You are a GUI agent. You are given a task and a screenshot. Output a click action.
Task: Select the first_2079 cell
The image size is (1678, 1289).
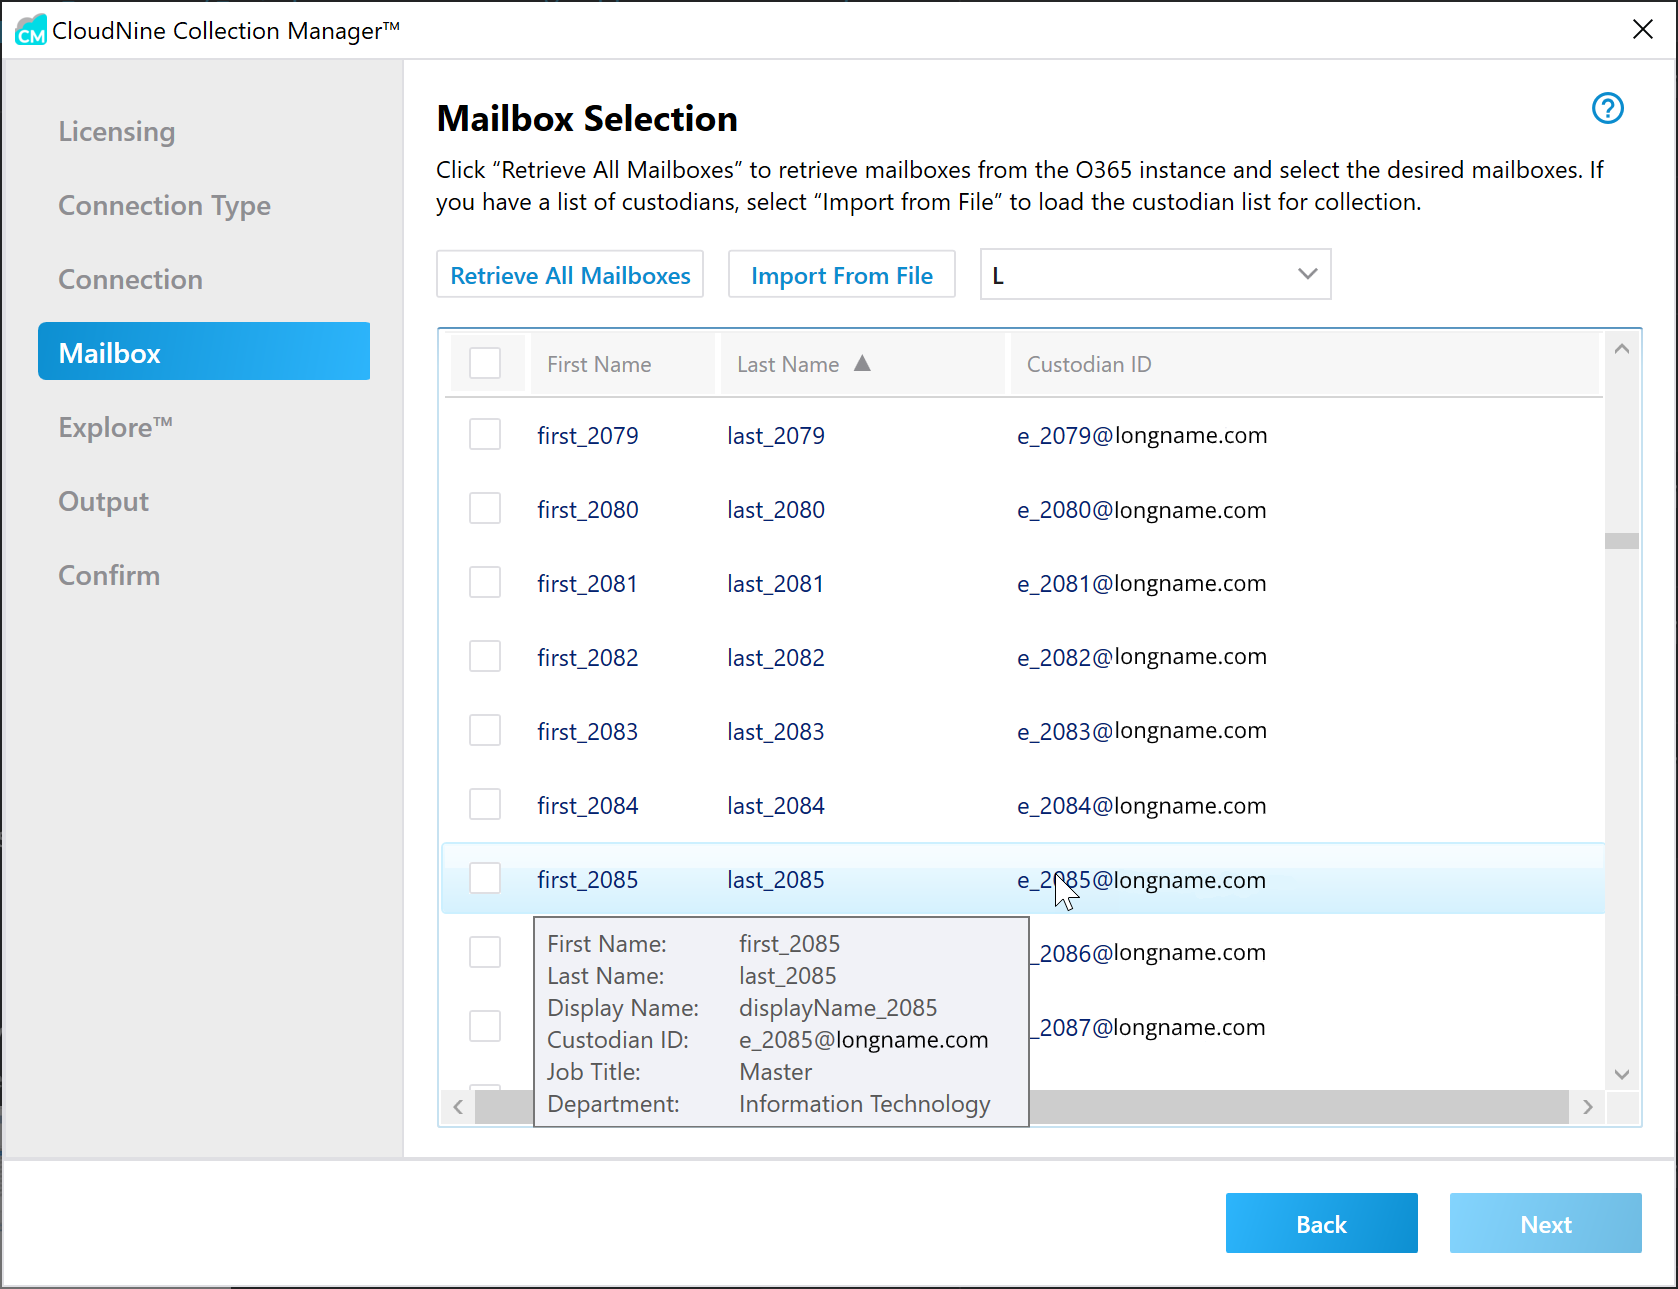click(588, 436)
